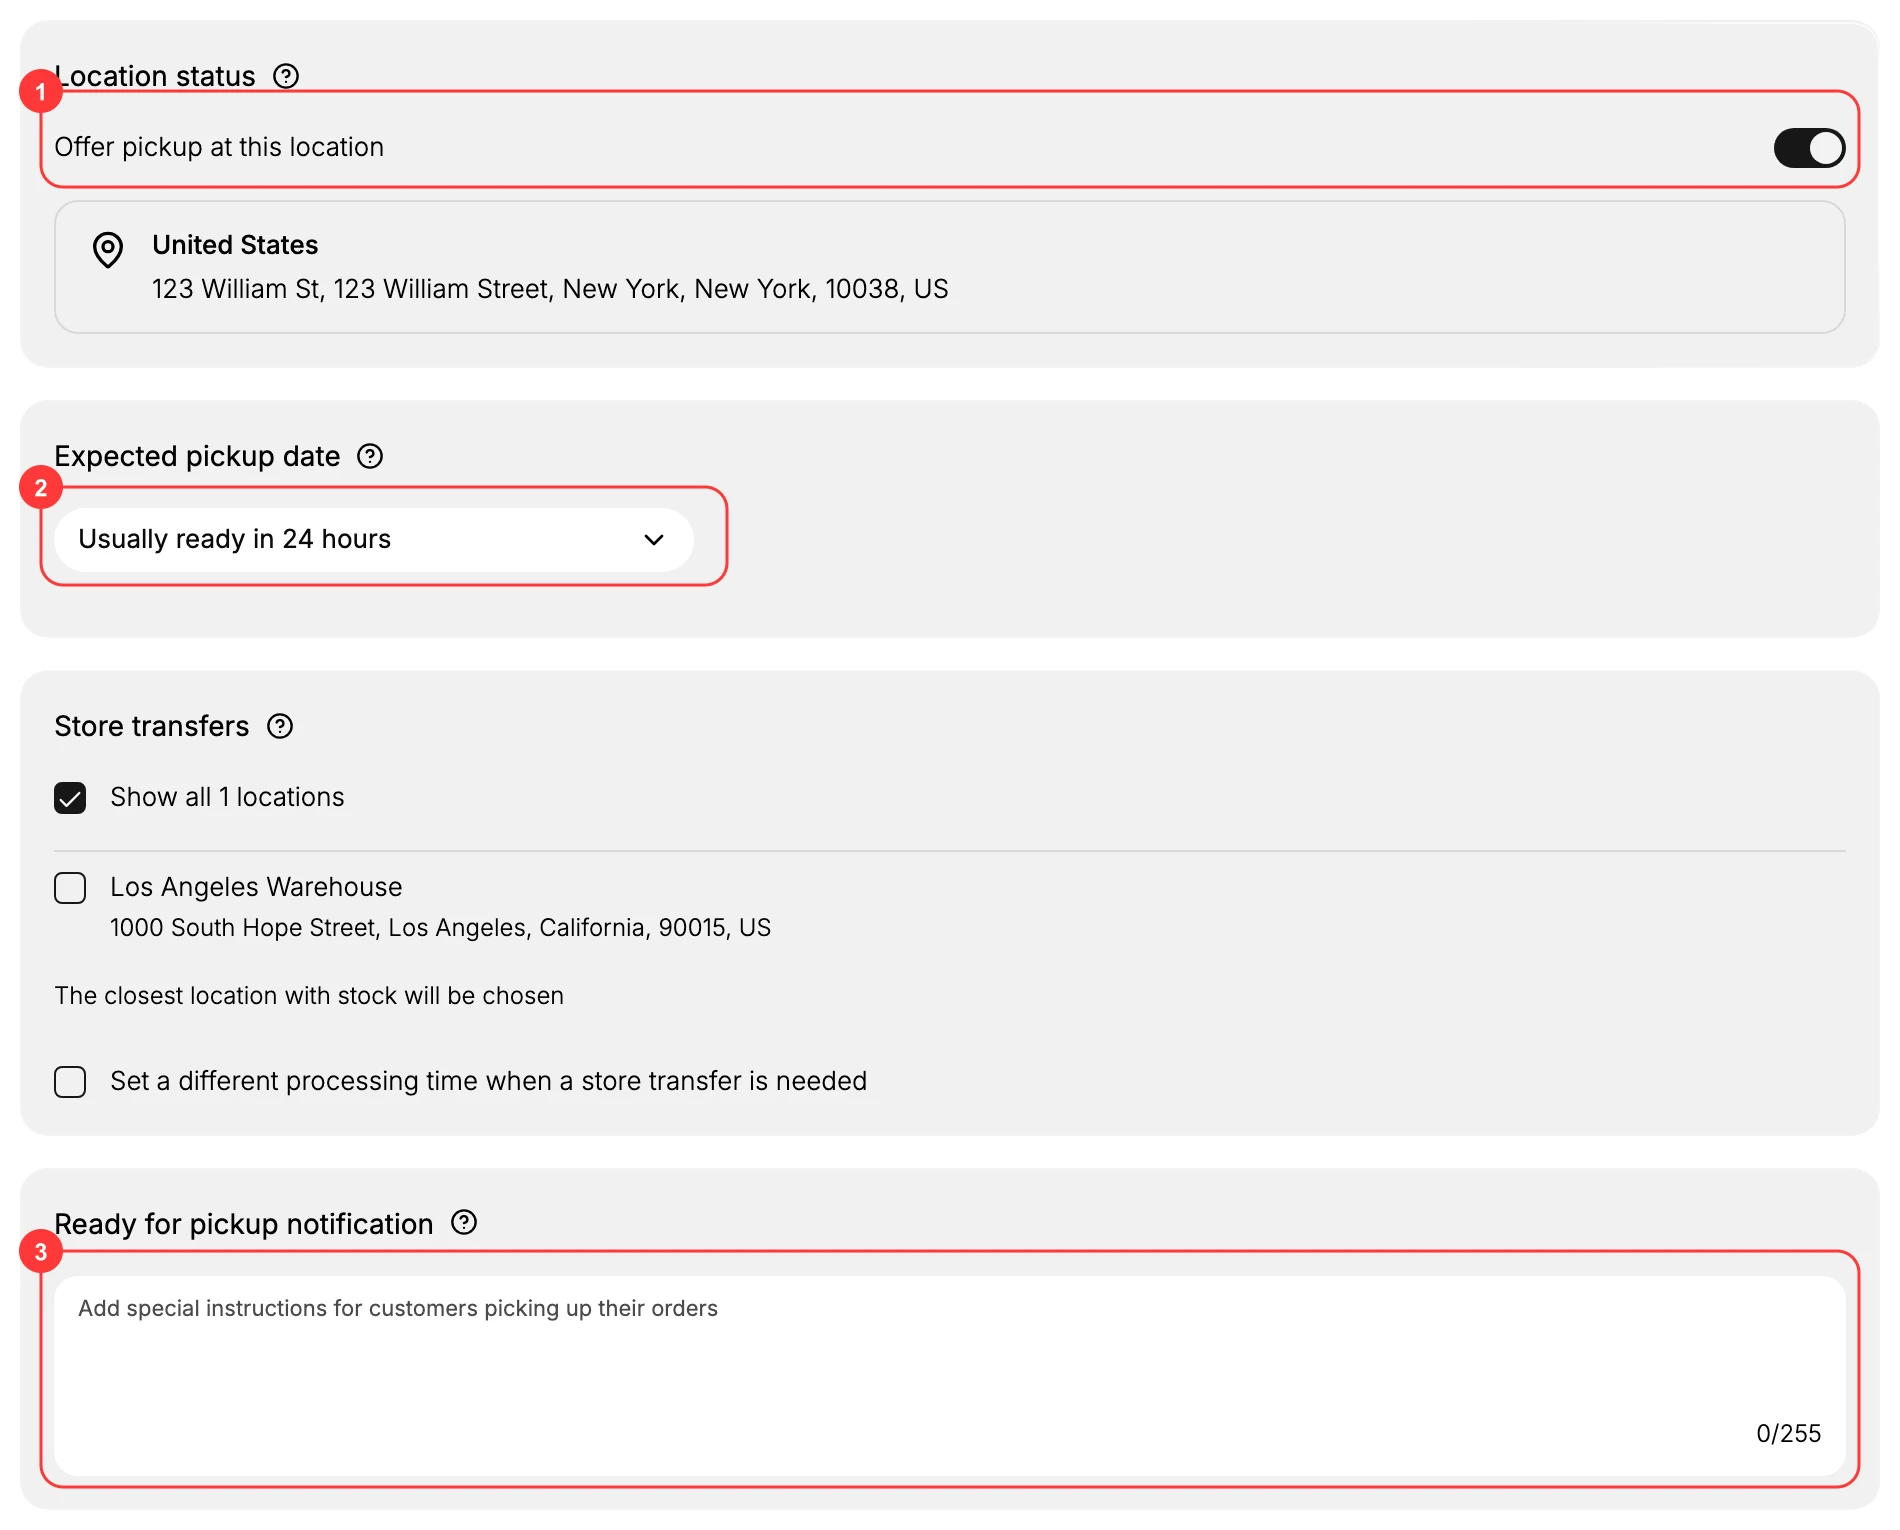Check the Los Angeles Warehouse checkbox
The height and width of the screenshot is (1530, 1900).
tap(70, 888)
